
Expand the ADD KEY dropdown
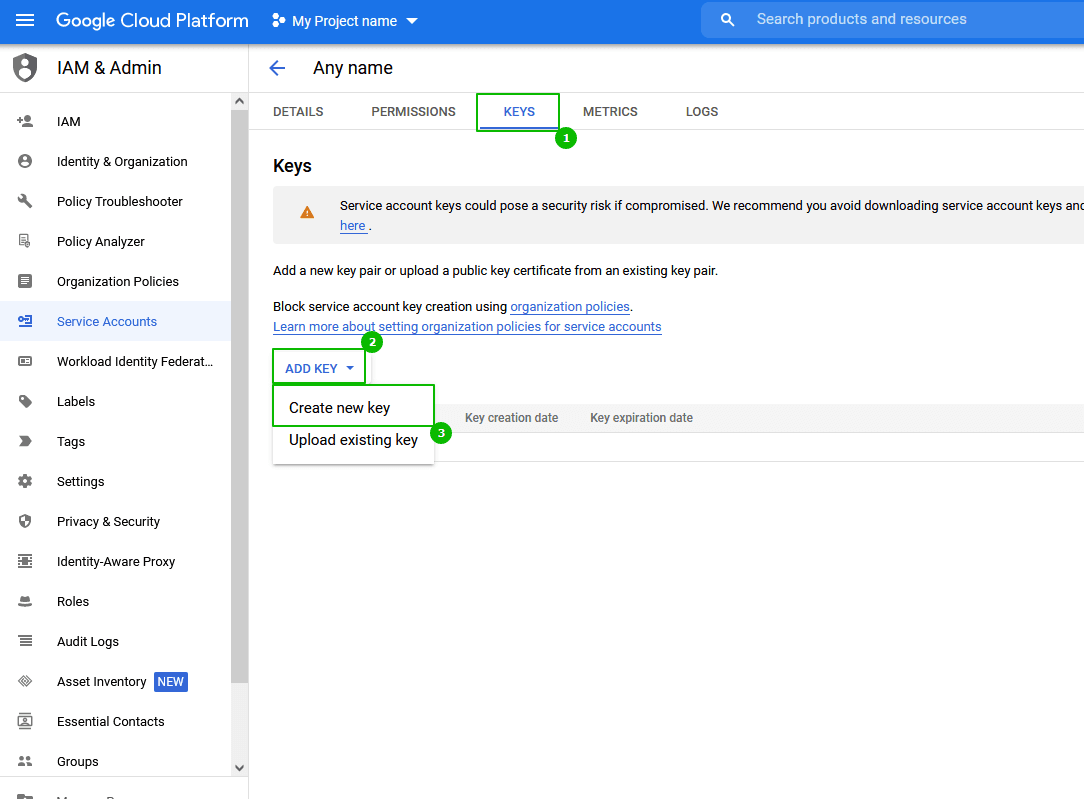[x=318, y=368]
